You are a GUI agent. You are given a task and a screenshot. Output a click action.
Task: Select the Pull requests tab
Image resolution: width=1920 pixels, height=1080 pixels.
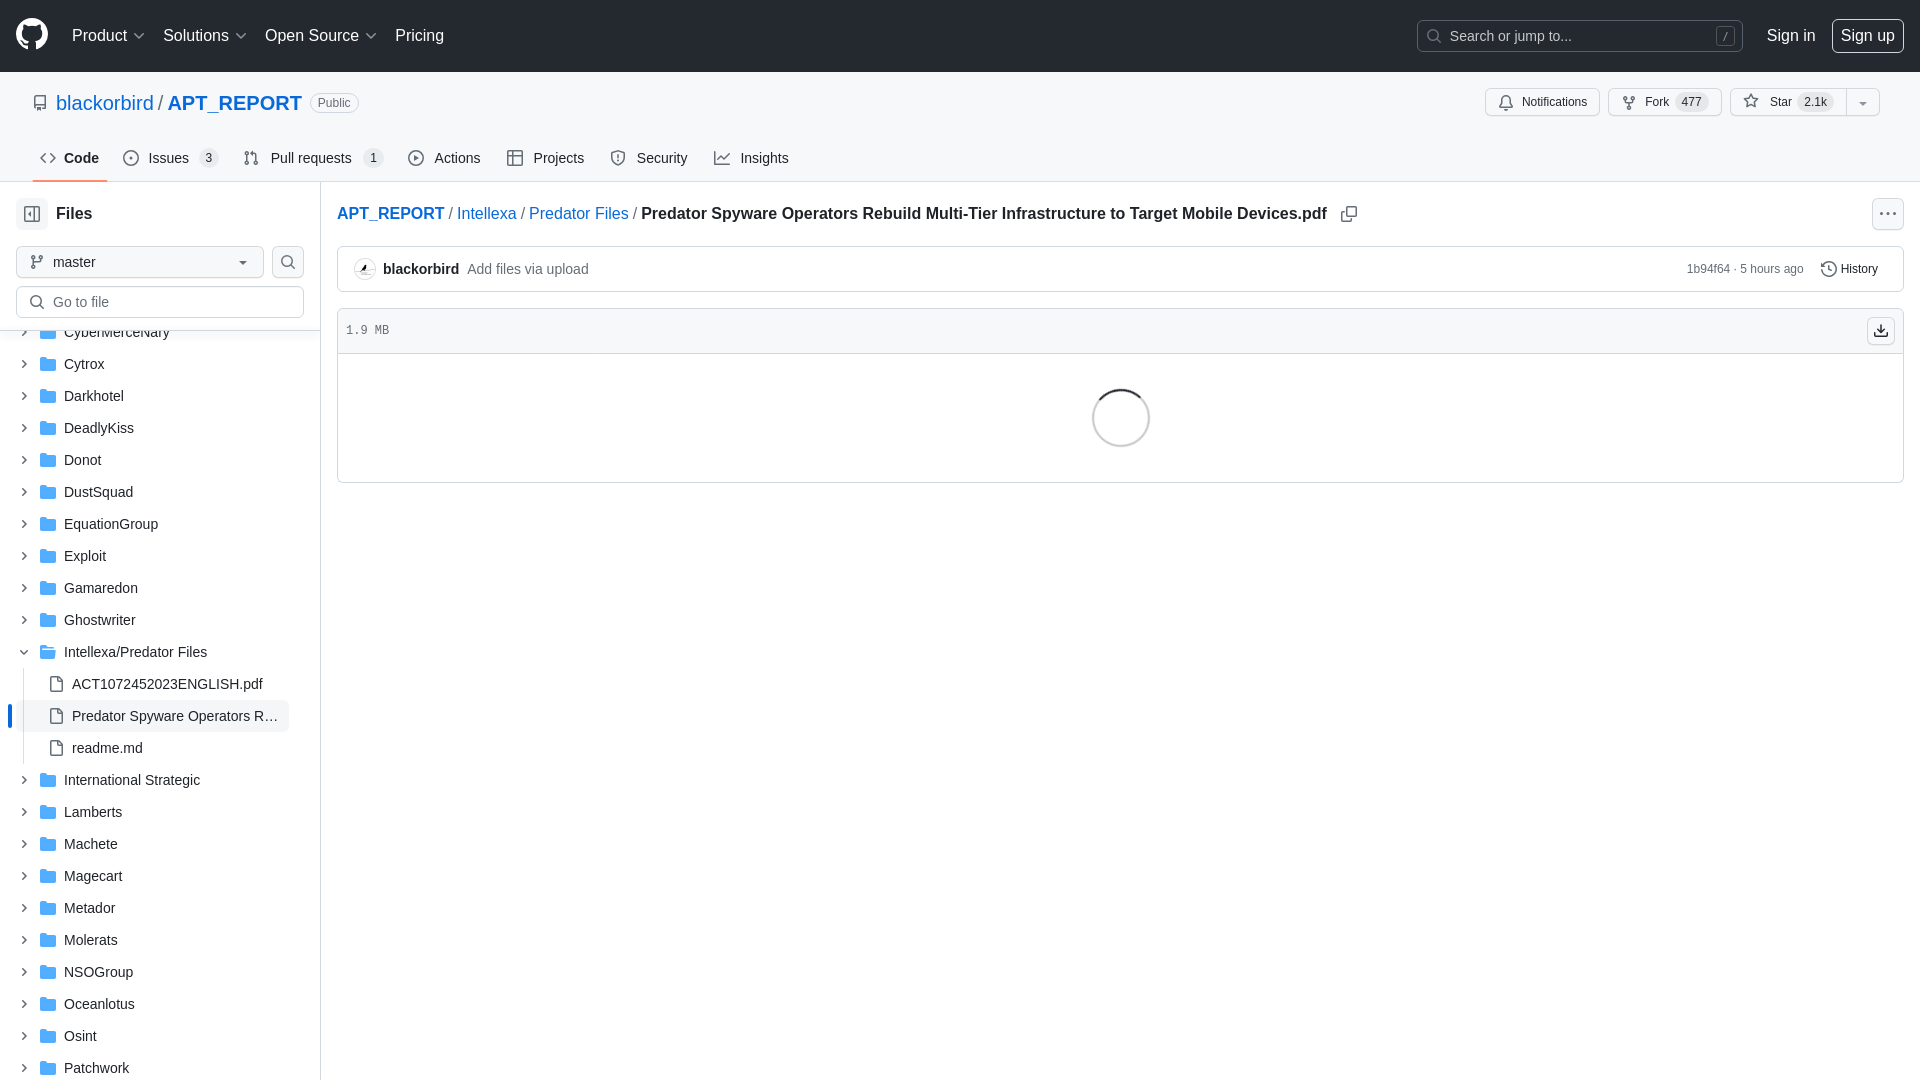click(311, 158)
